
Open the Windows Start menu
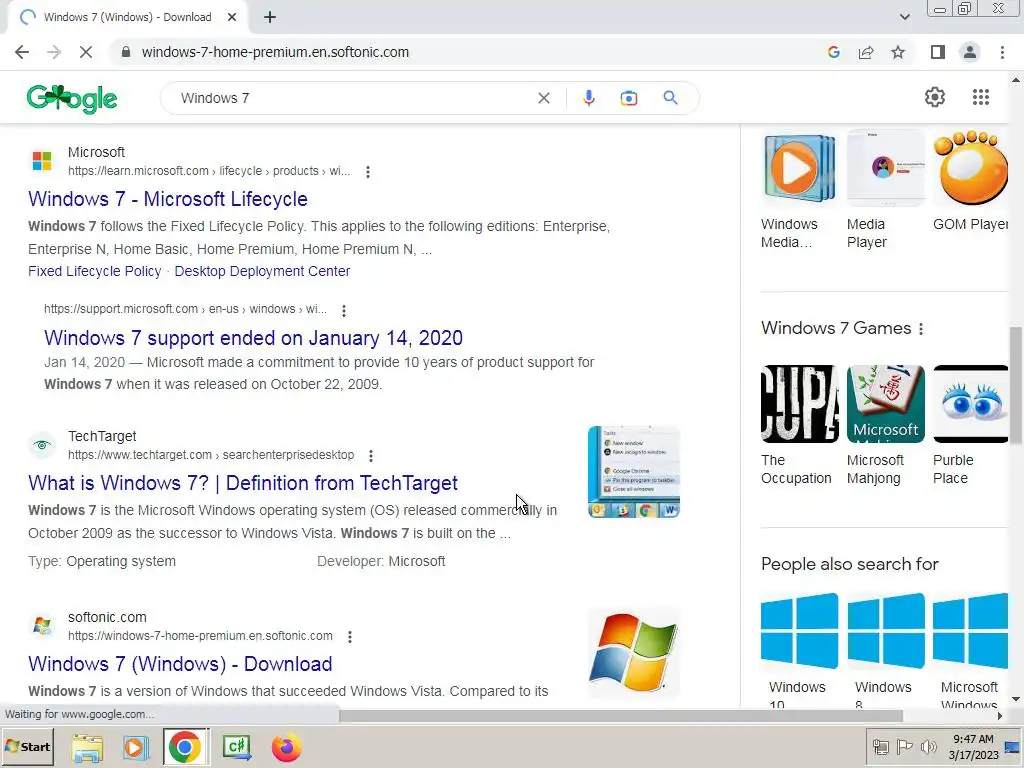[27, 747]
